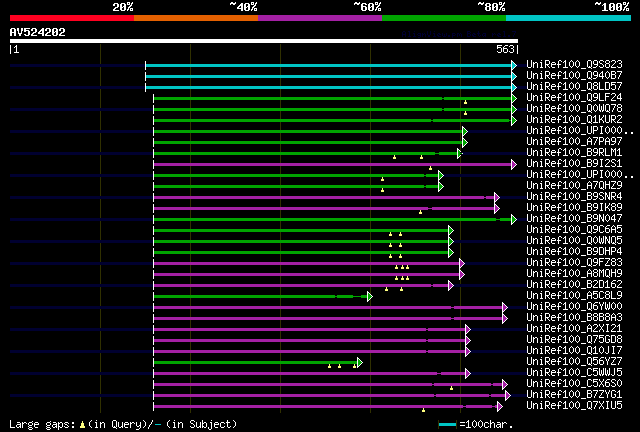Select the UniRef100_Q9FZ83 label

pyautogui.click(x=574, y=263)
